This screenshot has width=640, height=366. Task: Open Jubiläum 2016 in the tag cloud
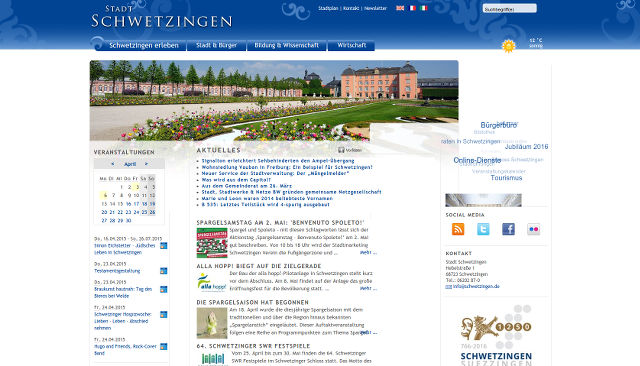tap(527, 147)
